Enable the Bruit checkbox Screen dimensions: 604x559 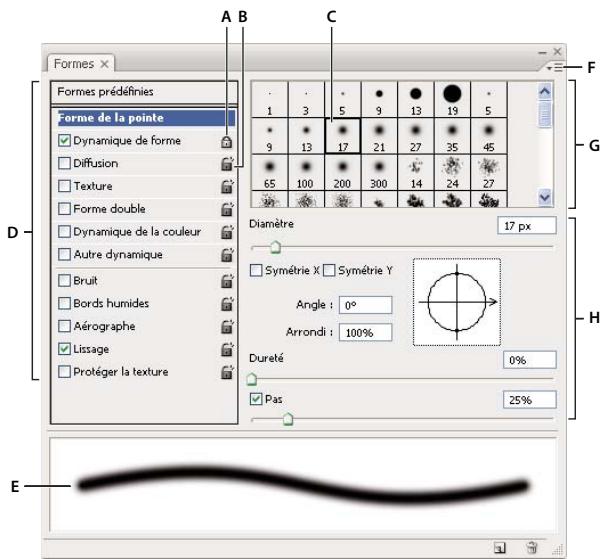[x=64, y=280]
